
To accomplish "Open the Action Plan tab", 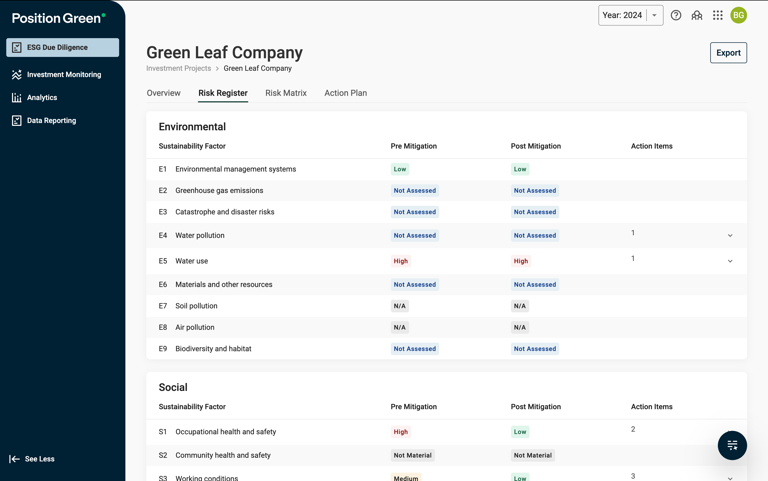I will [x=345, y=93].
